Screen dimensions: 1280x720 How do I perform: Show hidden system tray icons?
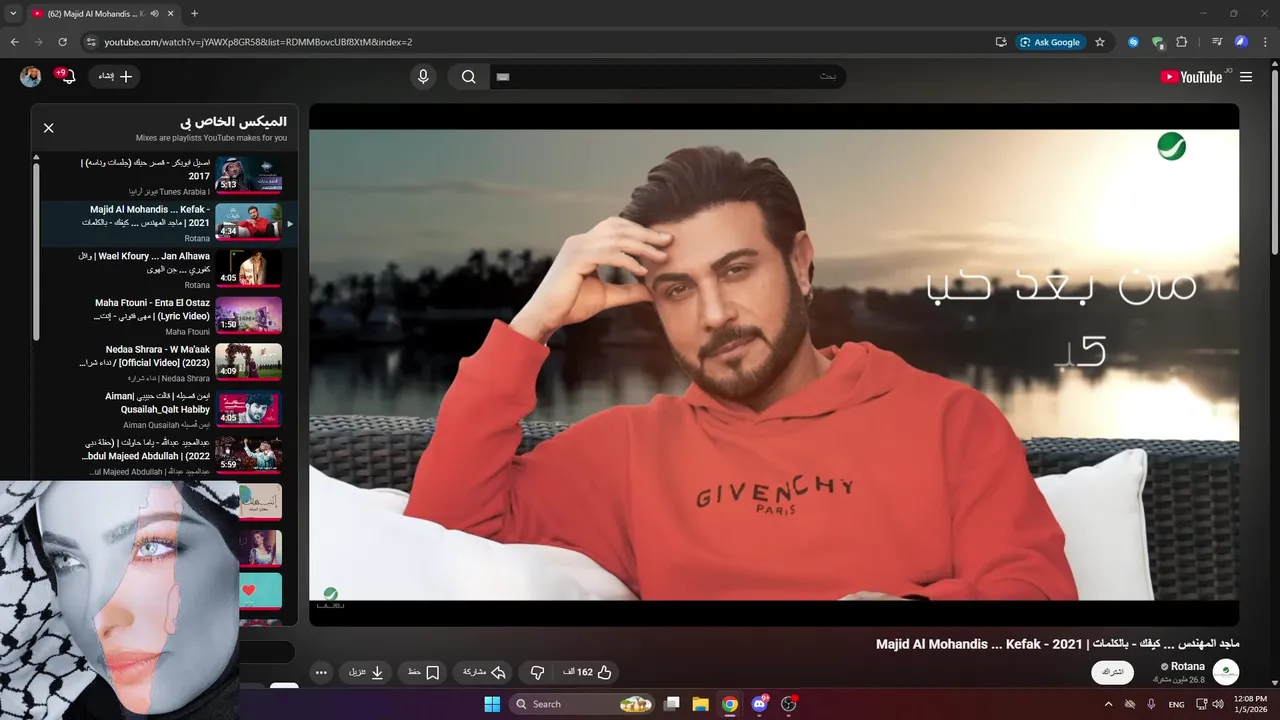[1108, 704]
